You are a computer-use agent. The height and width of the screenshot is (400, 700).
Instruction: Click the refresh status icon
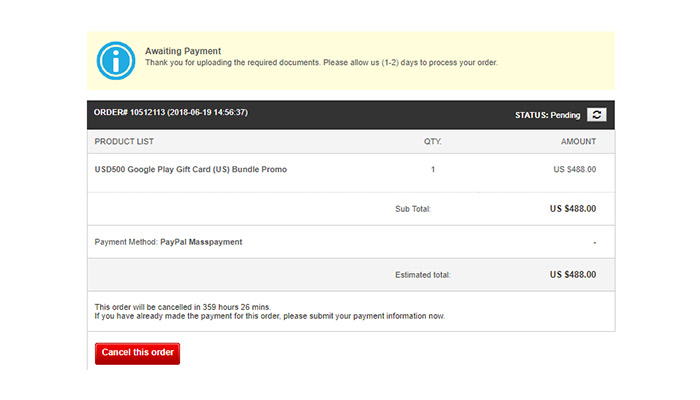596,115
